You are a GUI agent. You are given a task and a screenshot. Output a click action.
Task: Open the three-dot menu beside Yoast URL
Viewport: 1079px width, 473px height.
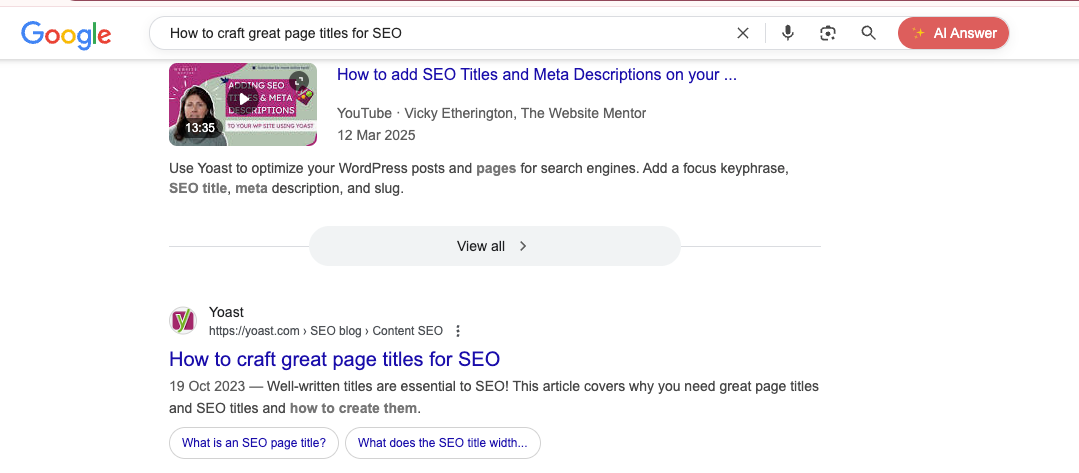[x=458, y=331]
